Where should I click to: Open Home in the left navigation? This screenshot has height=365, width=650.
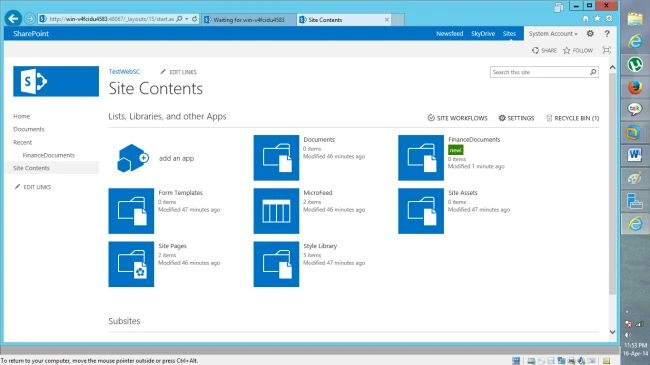[x=21, y=116]
